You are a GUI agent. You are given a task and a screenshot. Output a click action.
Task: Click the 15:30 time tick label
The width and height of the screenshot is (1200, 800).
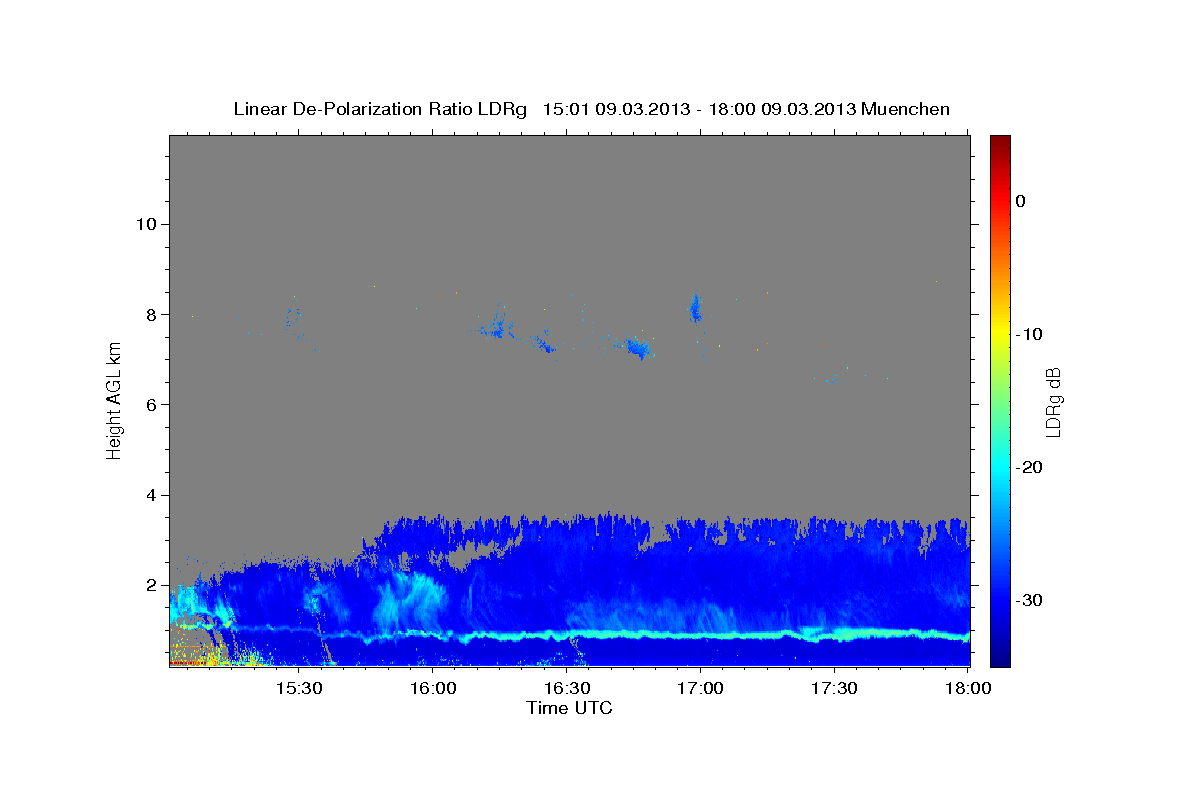point(298,688)
